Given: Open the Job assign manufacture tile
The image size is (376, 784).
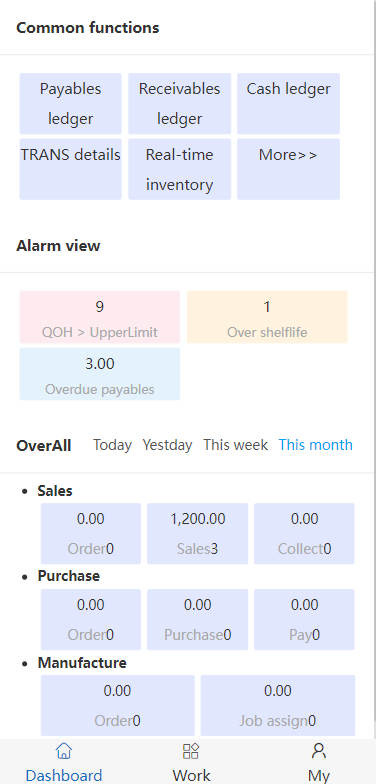Looking at the screenshot, I should click(278, 706).
